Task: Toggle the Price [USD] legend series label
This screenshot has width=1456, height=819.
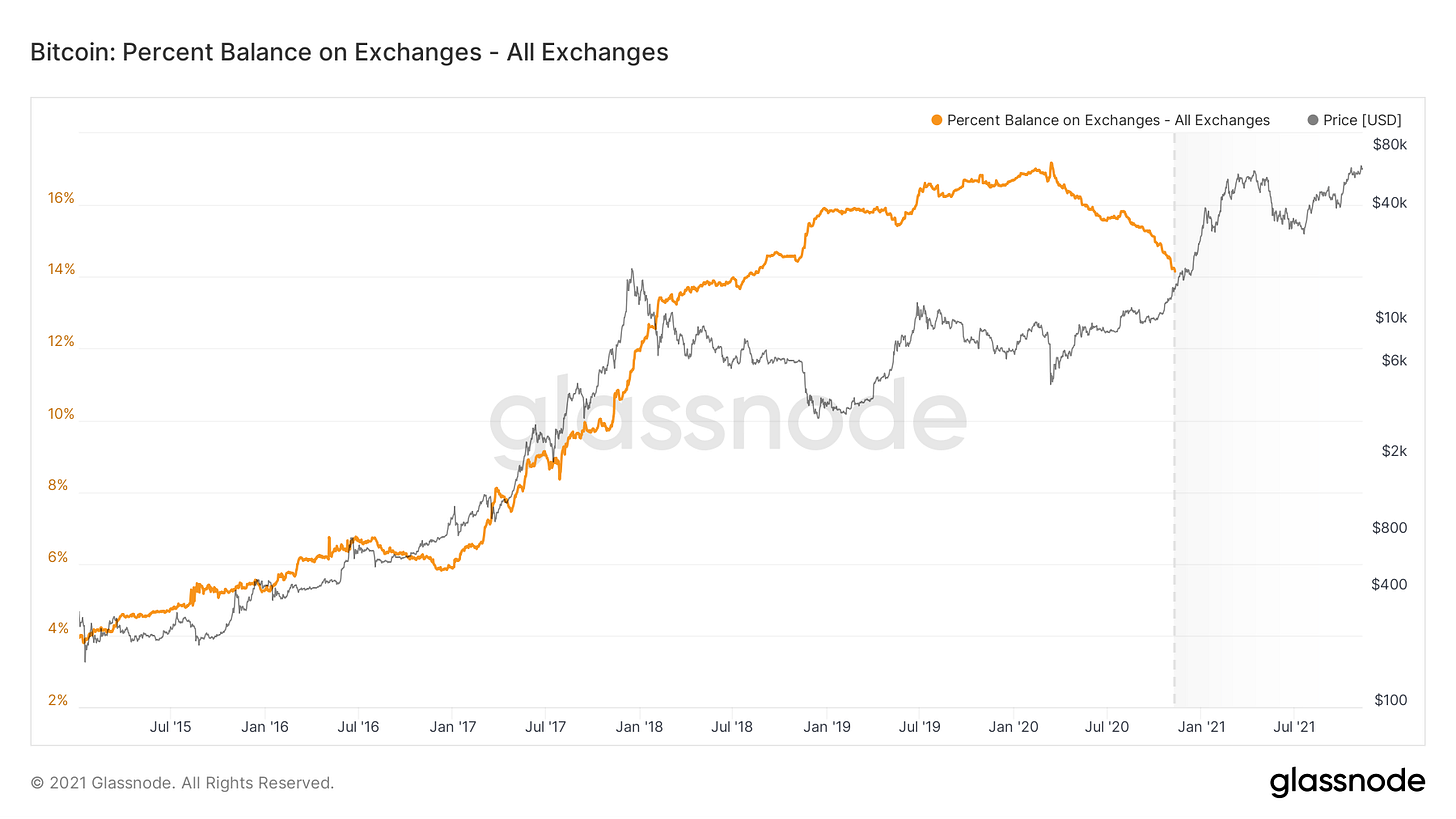Action: (1362, 120)
